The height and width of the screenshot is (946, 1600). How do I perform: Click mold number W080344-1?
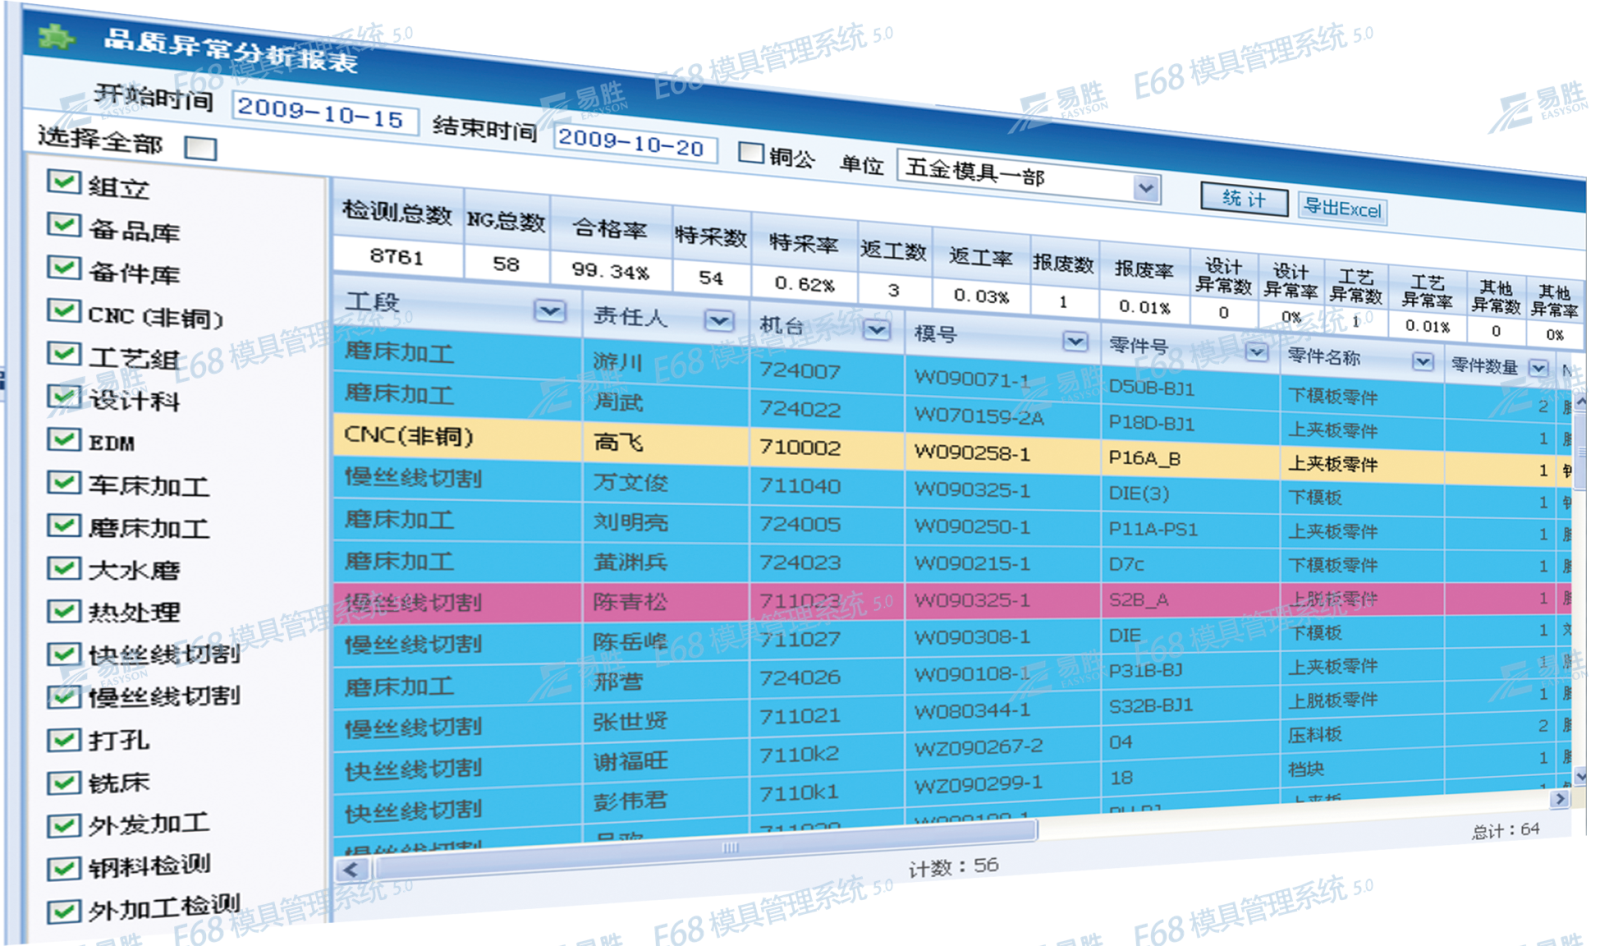[x=972, y=710]
